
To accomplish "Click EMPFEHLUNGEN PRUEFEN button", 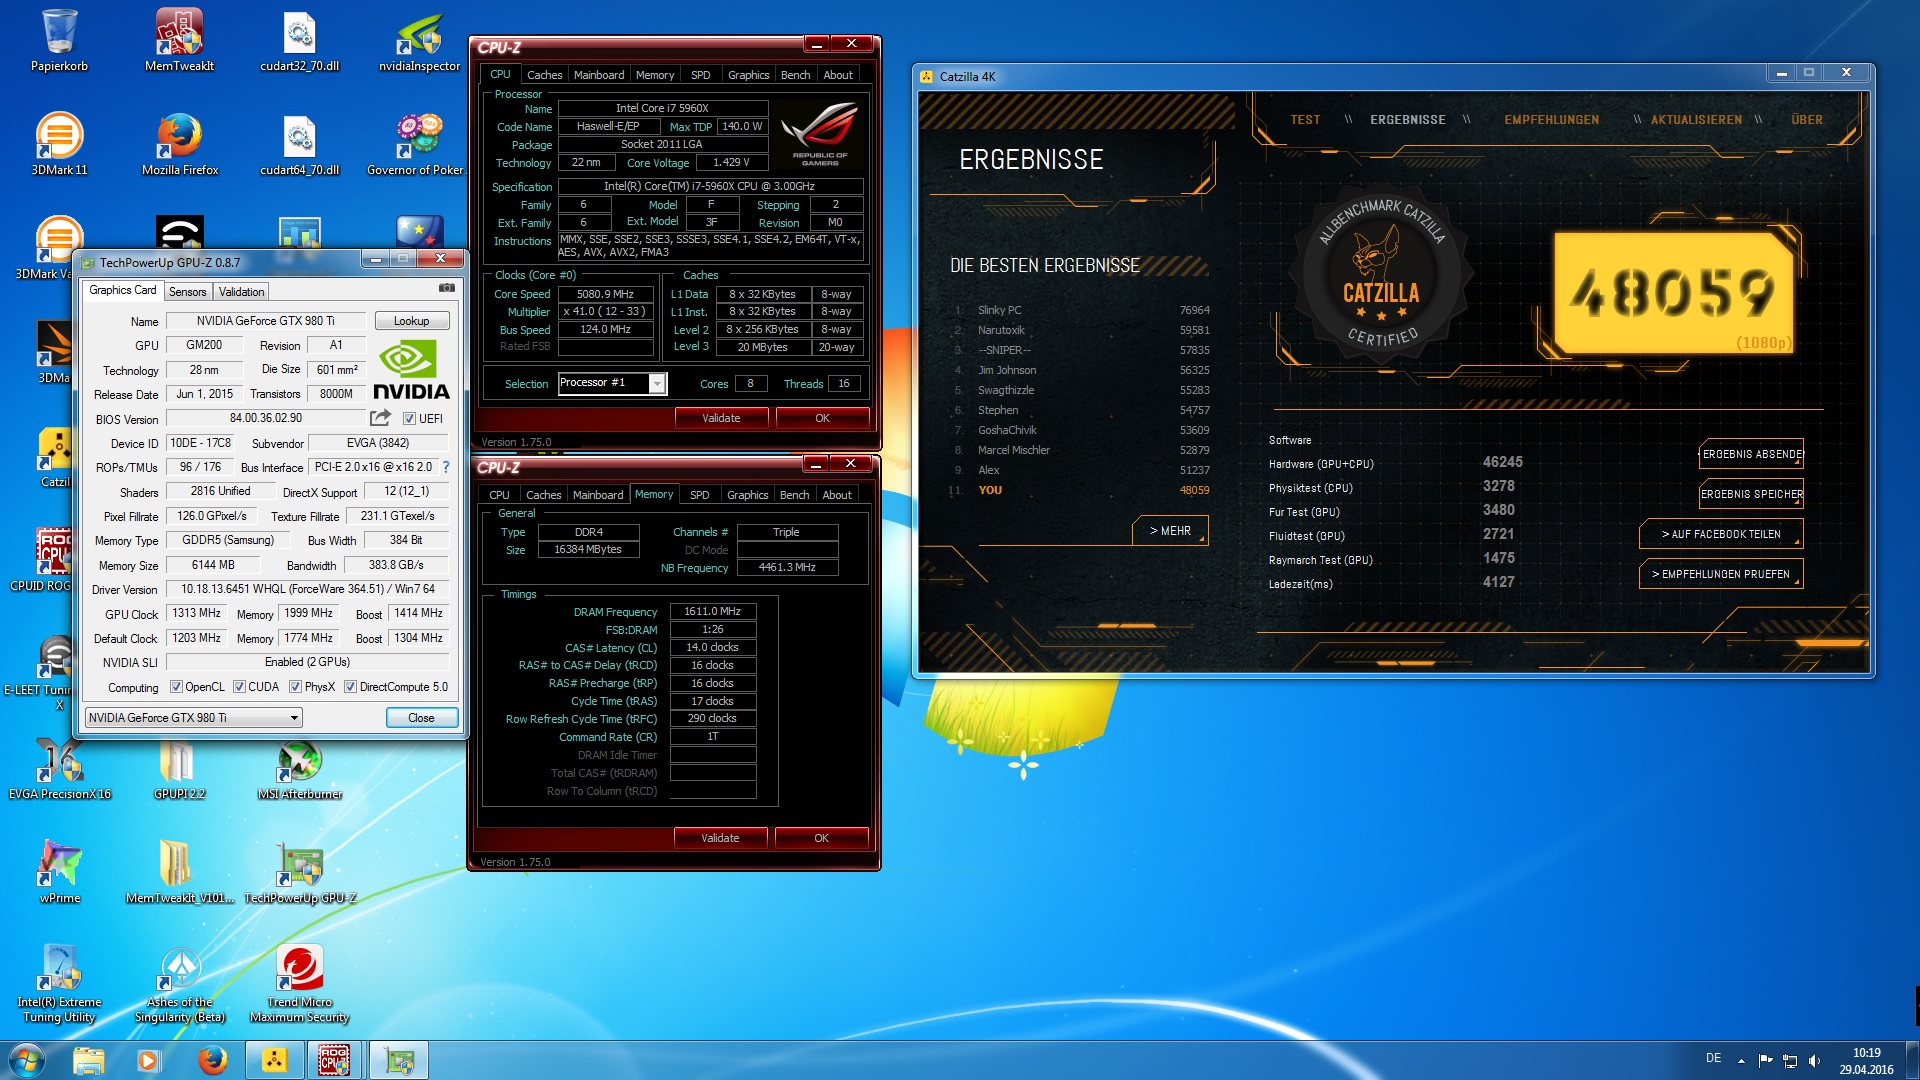I will coord(1721,574).
